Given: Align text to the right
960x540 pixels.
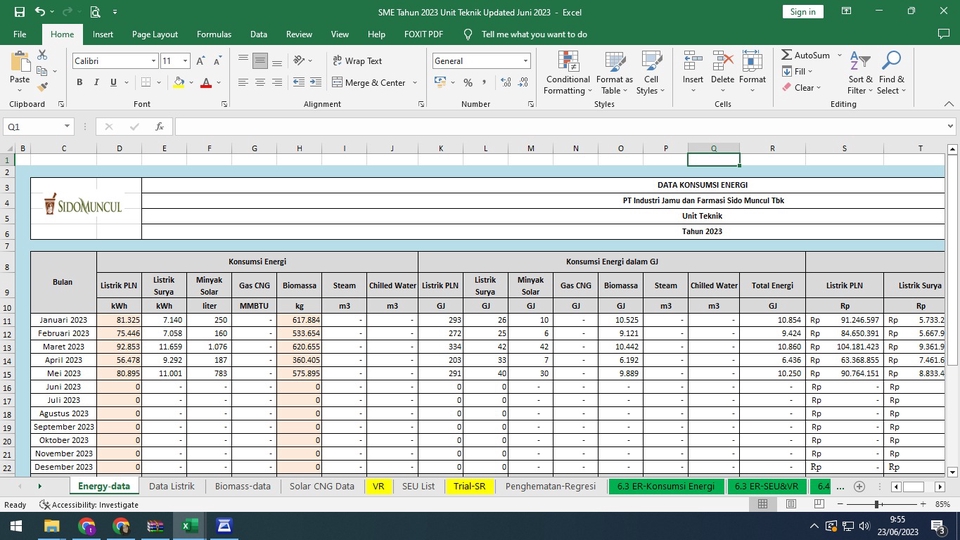Looking at the screenshot, I should [x=277, y=82].
